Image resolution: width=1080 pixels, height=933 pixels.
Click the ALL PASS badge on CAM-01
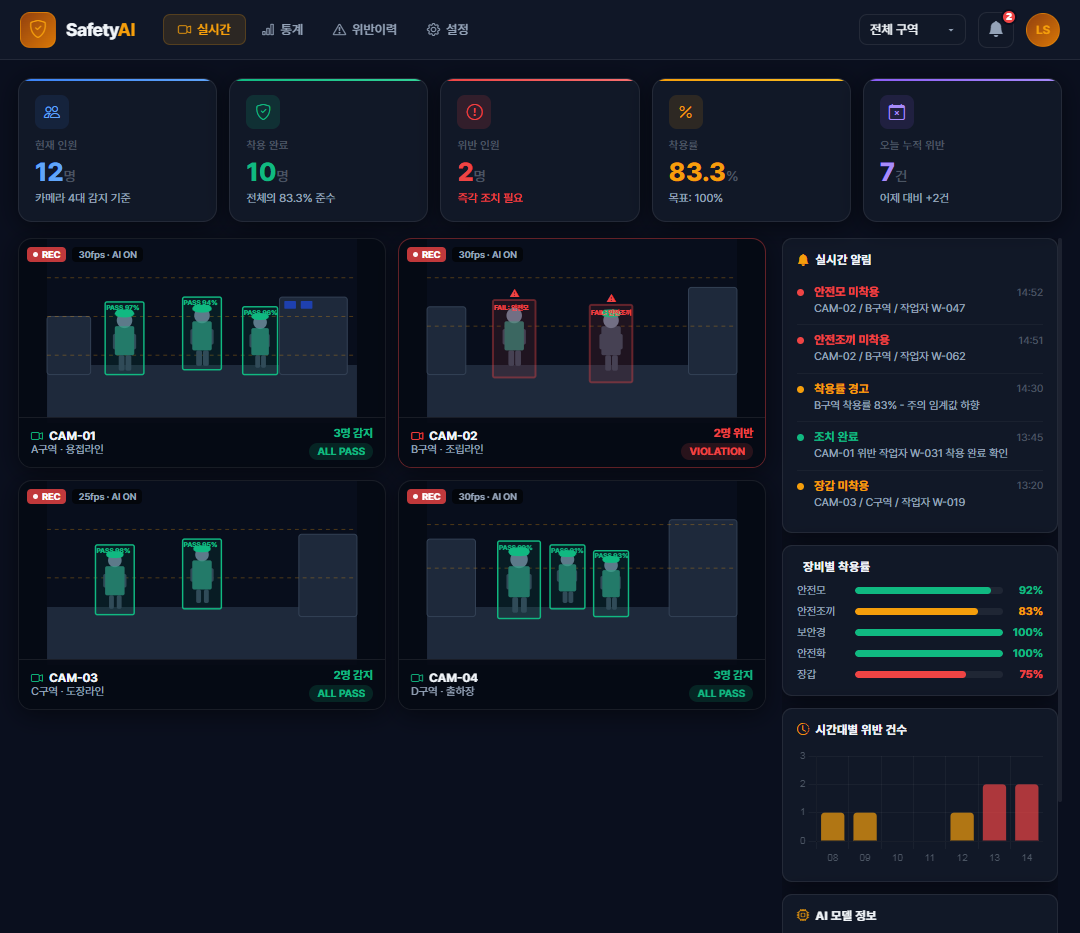pyautogui.click(x=341, y=452)
